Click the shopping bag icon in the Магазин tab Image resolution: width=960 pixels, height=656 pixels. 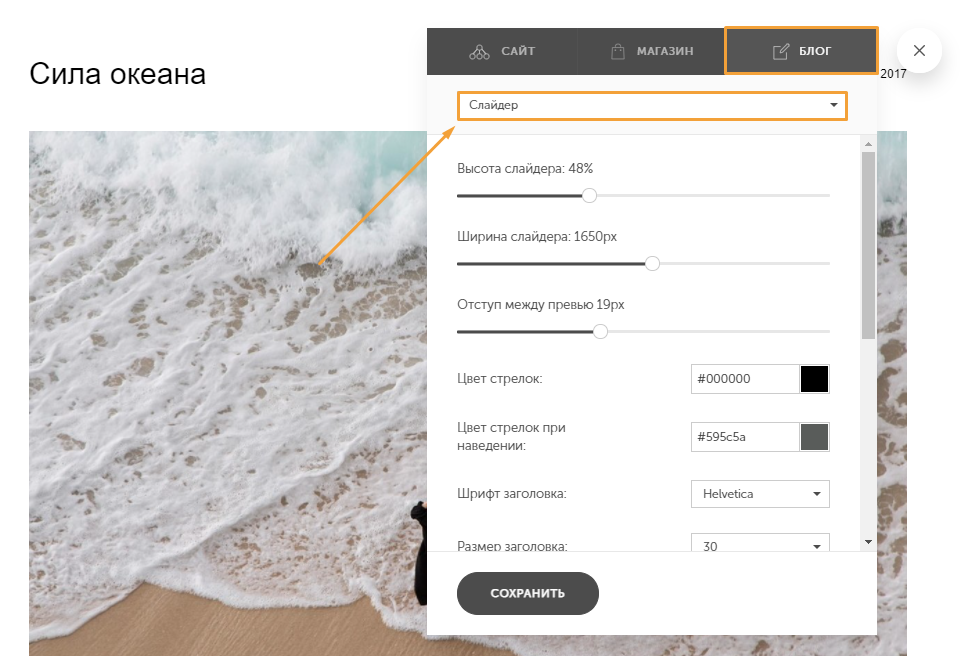pyautogui.click(x=618, y=52)
